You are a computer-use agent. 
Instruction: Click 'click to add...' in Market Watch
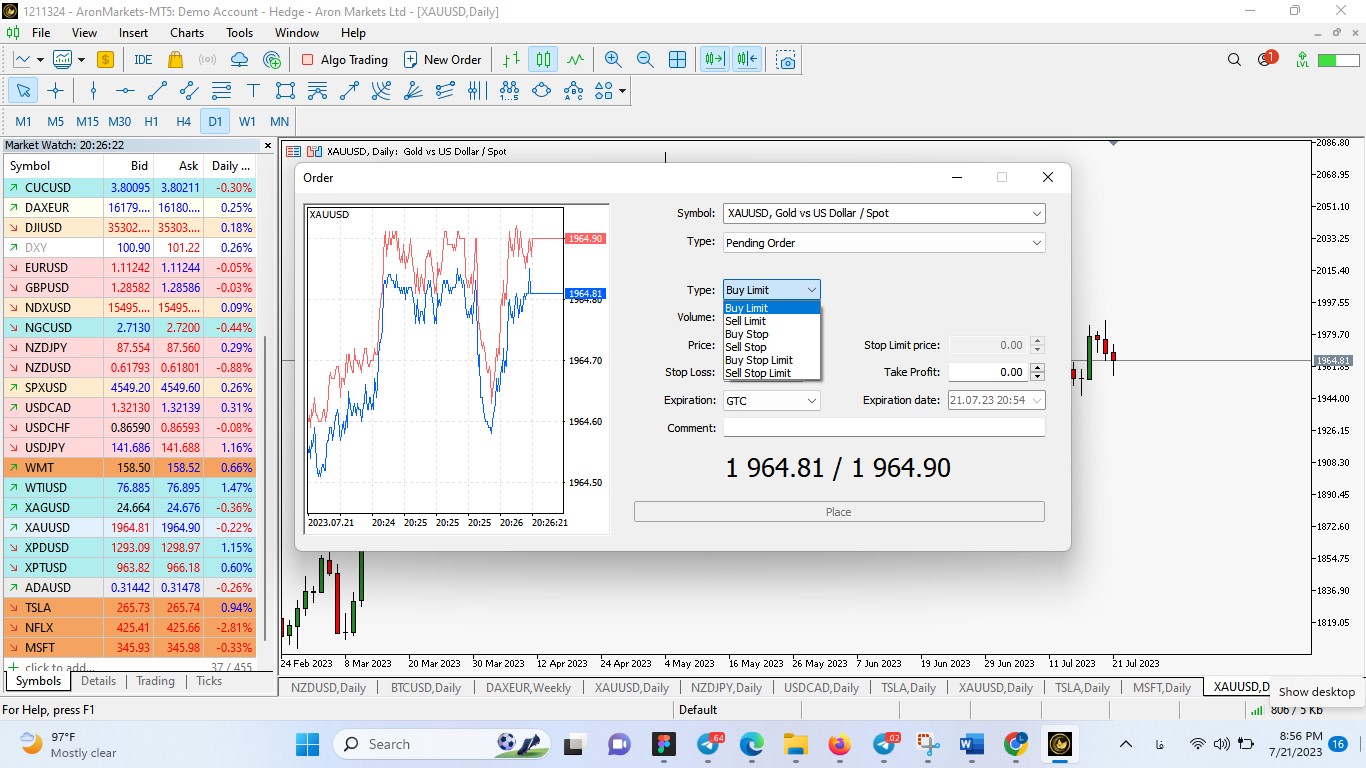click(x=60, y=667)
